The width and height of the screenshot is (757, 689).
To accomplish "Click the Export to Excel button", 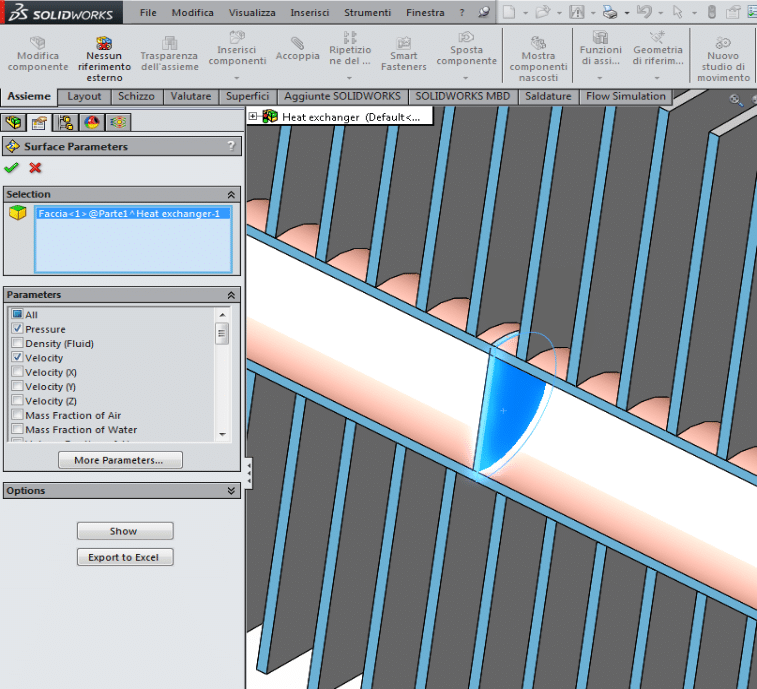I will [x=124, y=557].
